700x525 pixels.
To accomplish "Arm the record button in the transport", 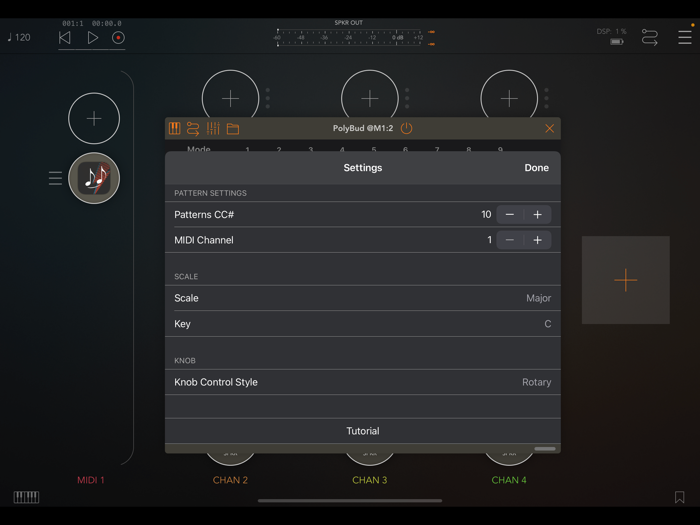I will [x=118, y=38].
